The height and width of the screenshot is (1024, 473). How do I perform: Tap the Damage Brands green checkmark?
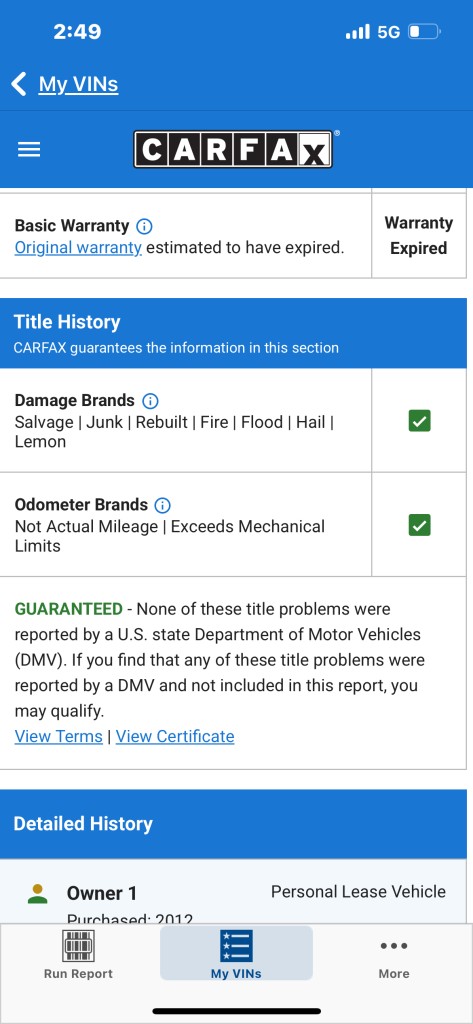pyautogui.click(x=419, y=421)
